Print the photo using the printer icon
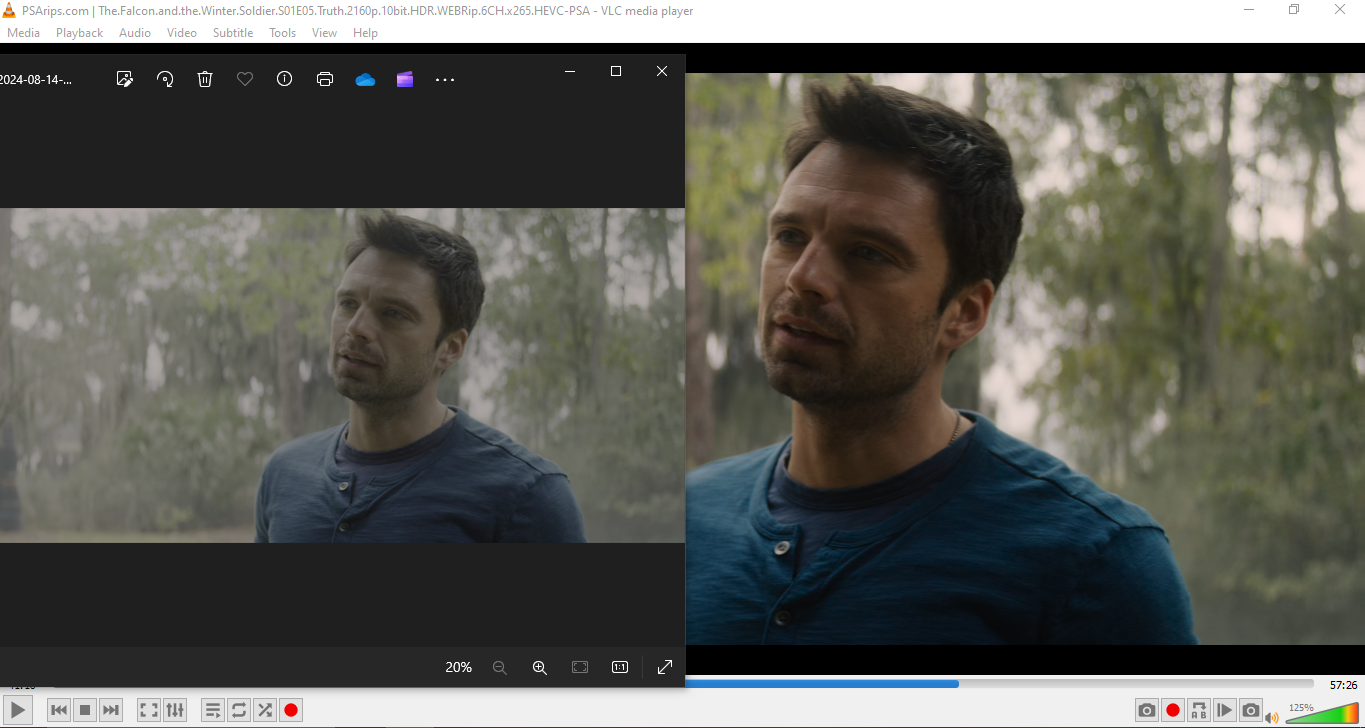 [x=325, y=79]
